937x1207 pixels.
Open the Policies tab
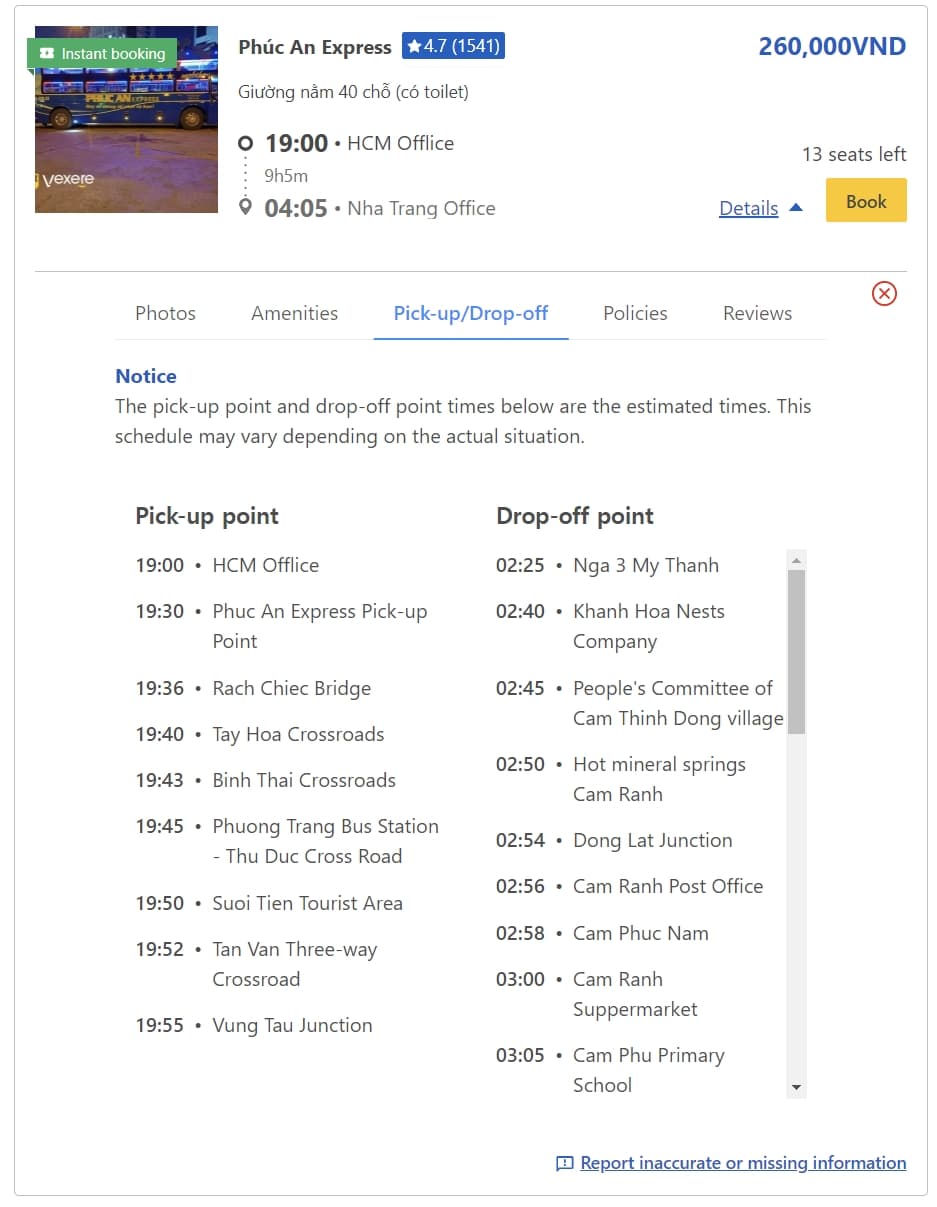[635, 313]
